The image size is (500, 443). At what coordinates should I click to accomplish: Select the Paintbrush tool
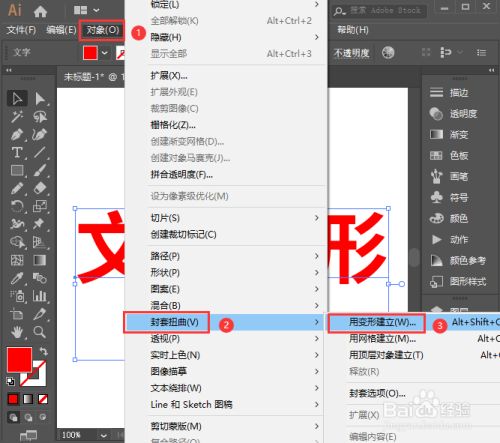[x=40, y=170]
